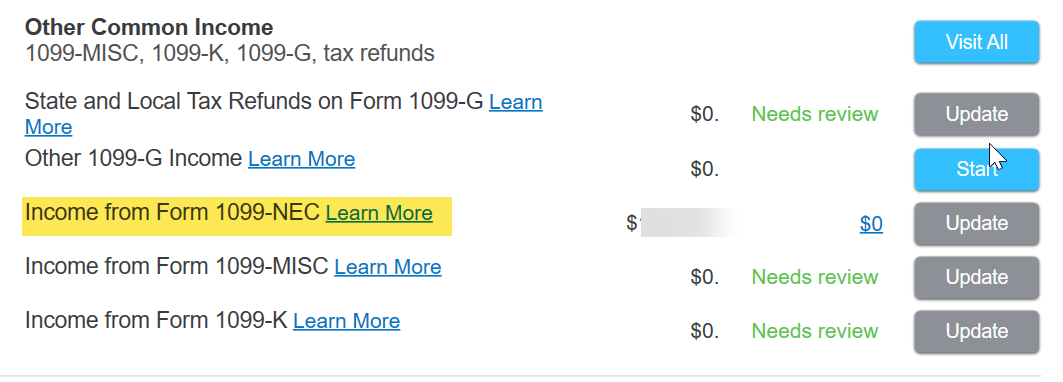The image size is (1063, 382).
Task: Open Learn More beside Form 1099-MISC
Action: 388,267
